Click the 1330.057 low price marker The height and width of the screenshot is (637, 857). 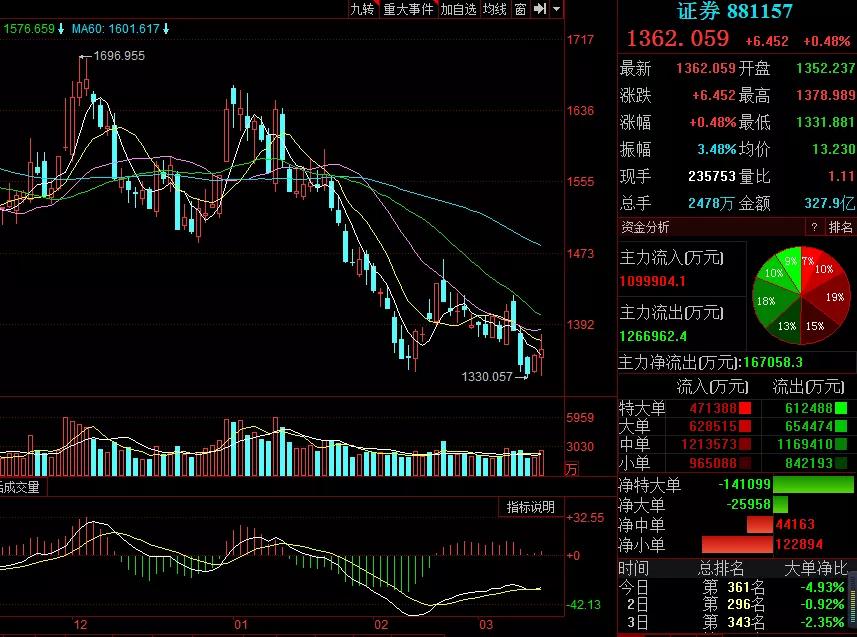494,377
